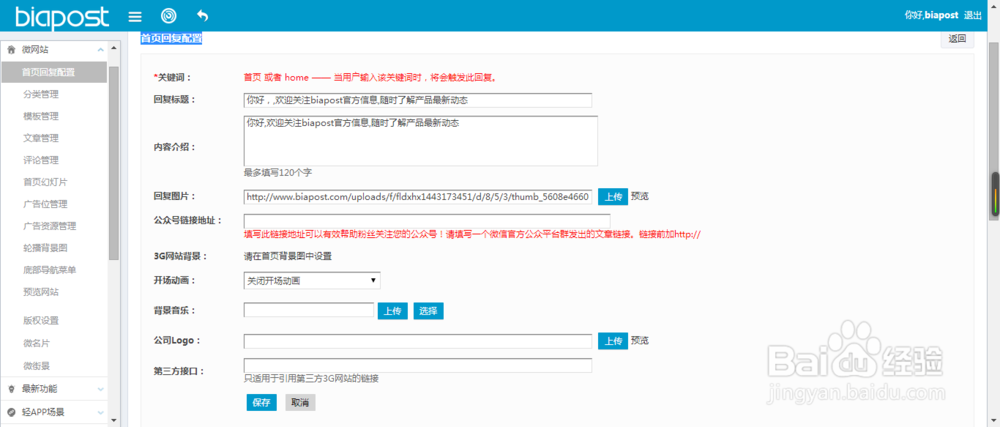Click the sidebar scrollbar up arrow
This screenshot has height=427, width=1000.
tap(114, 48)
